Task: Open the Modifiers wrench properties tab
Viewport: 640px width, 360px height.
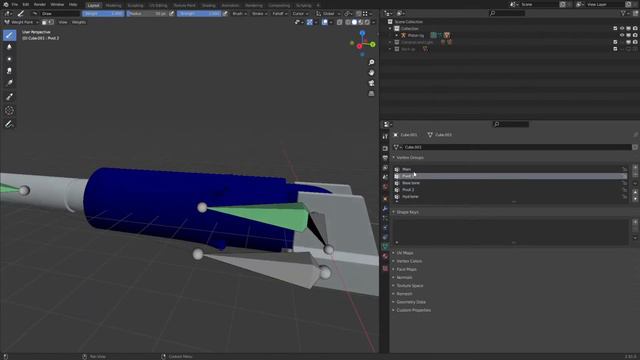Action: coord(385,208)
